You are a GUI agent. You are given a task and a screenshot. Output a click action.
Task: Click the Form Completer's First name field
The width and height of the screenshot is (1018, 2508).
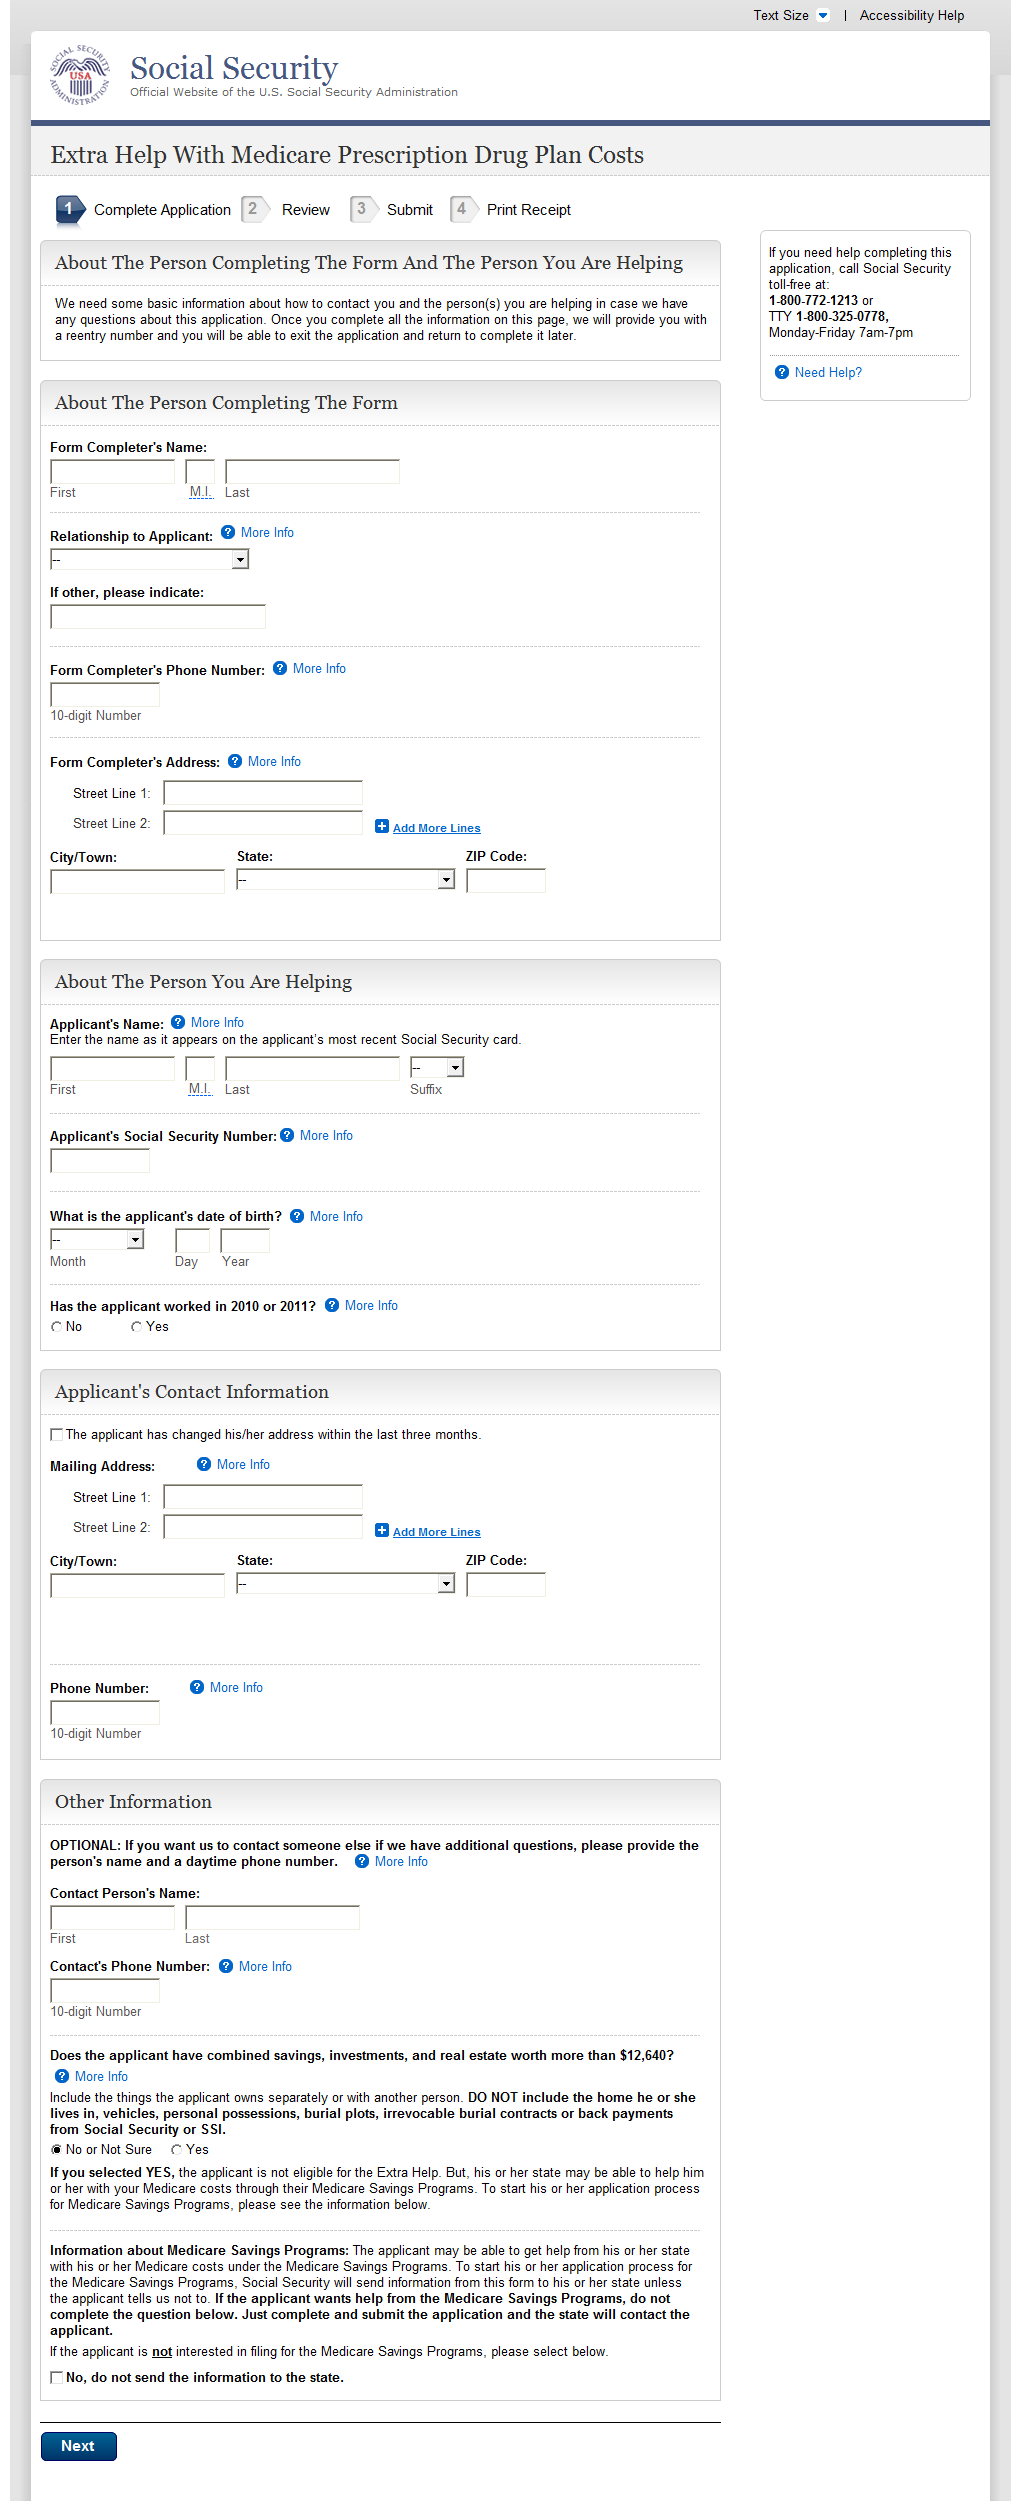click(112, 472)
